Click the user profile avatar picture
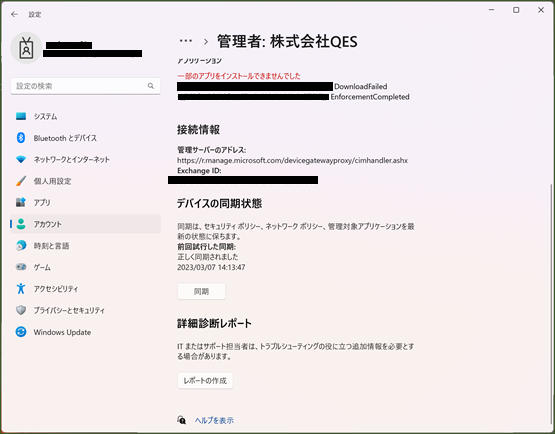 coord(26,48)
